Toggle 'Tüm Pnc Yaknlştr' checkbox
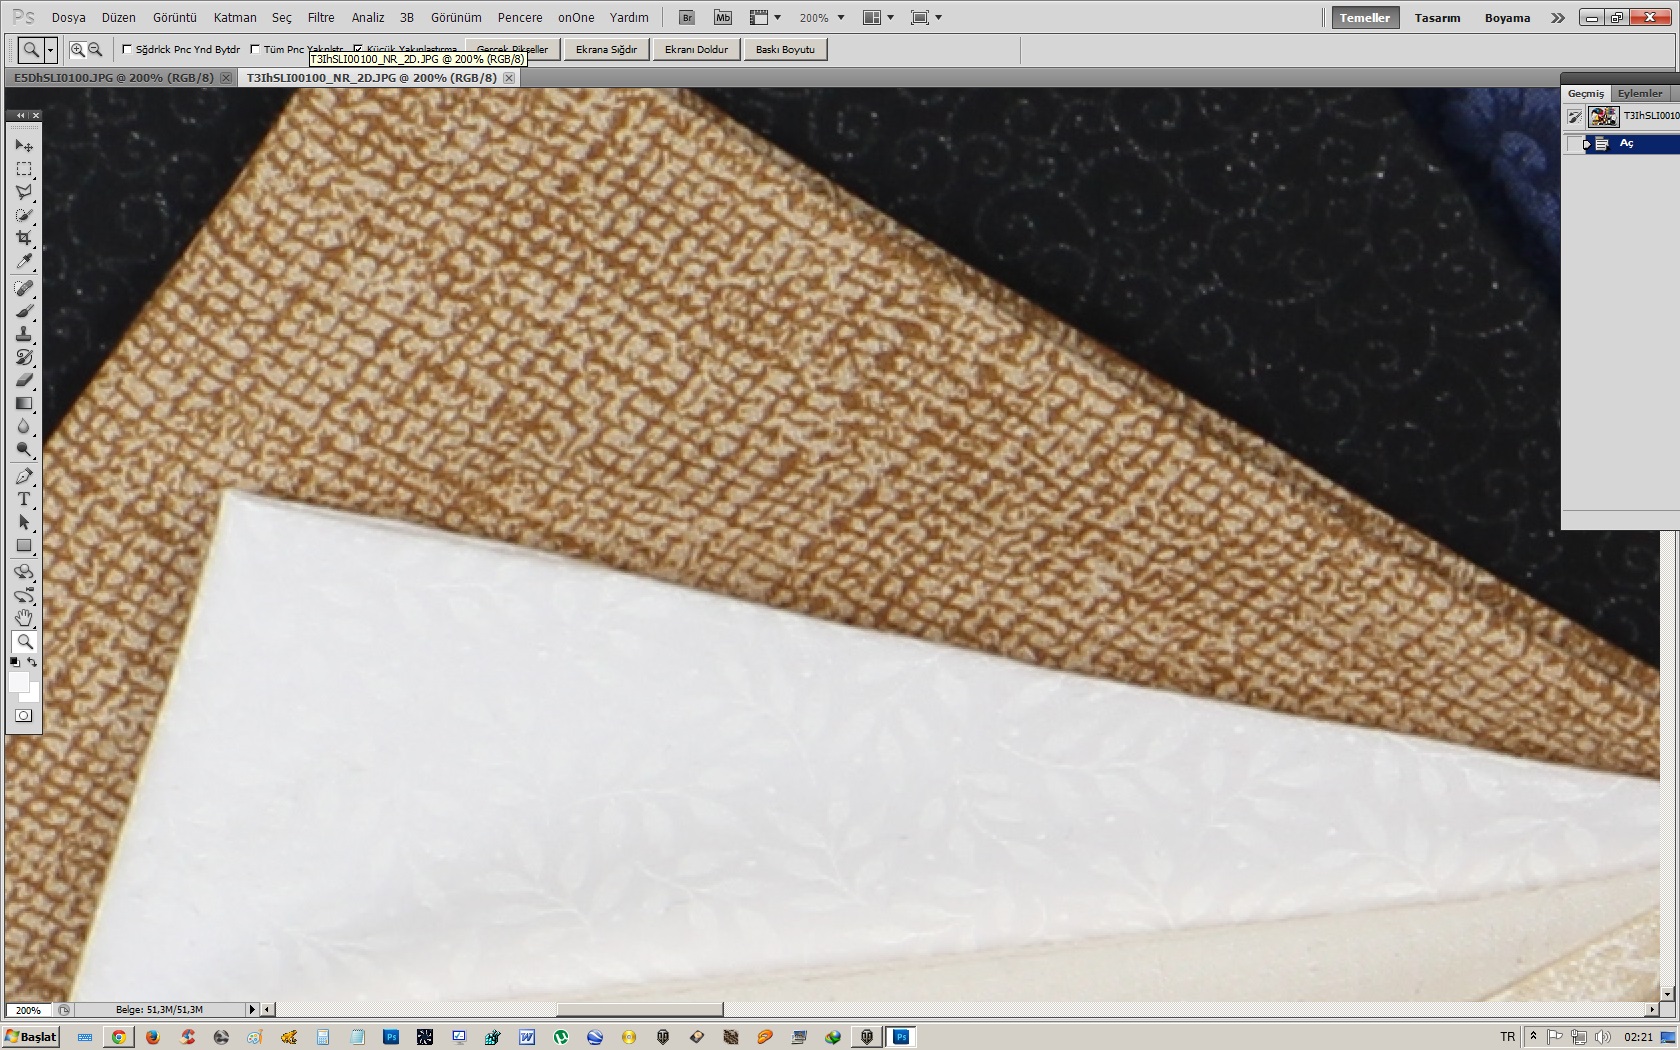Image resolution: width=1680 pixels, height=1050 pixels. (255, 49)
